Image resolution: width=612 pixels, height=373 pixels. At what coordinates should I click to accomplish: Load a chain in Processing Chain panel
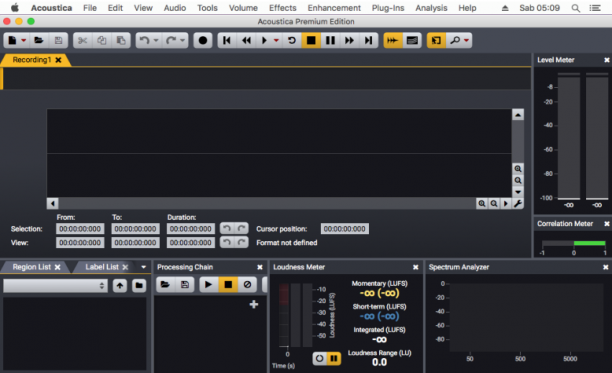tap(165, 284)
